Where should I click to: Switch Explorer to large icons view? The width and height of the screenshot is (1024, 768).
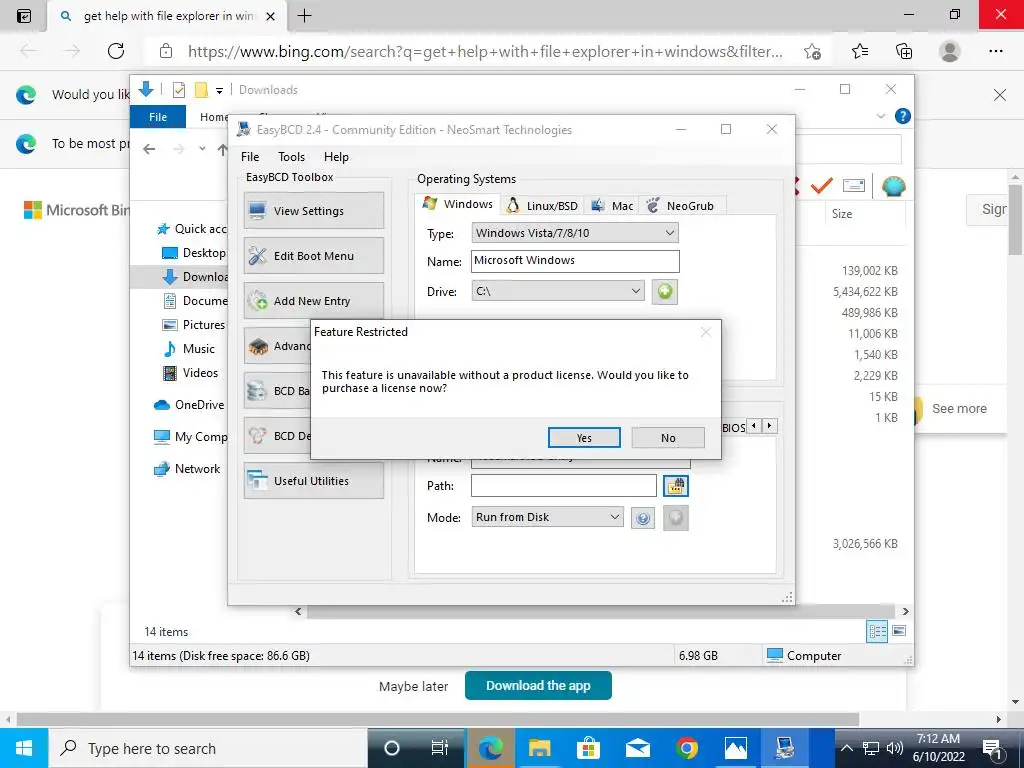[899, 631]
